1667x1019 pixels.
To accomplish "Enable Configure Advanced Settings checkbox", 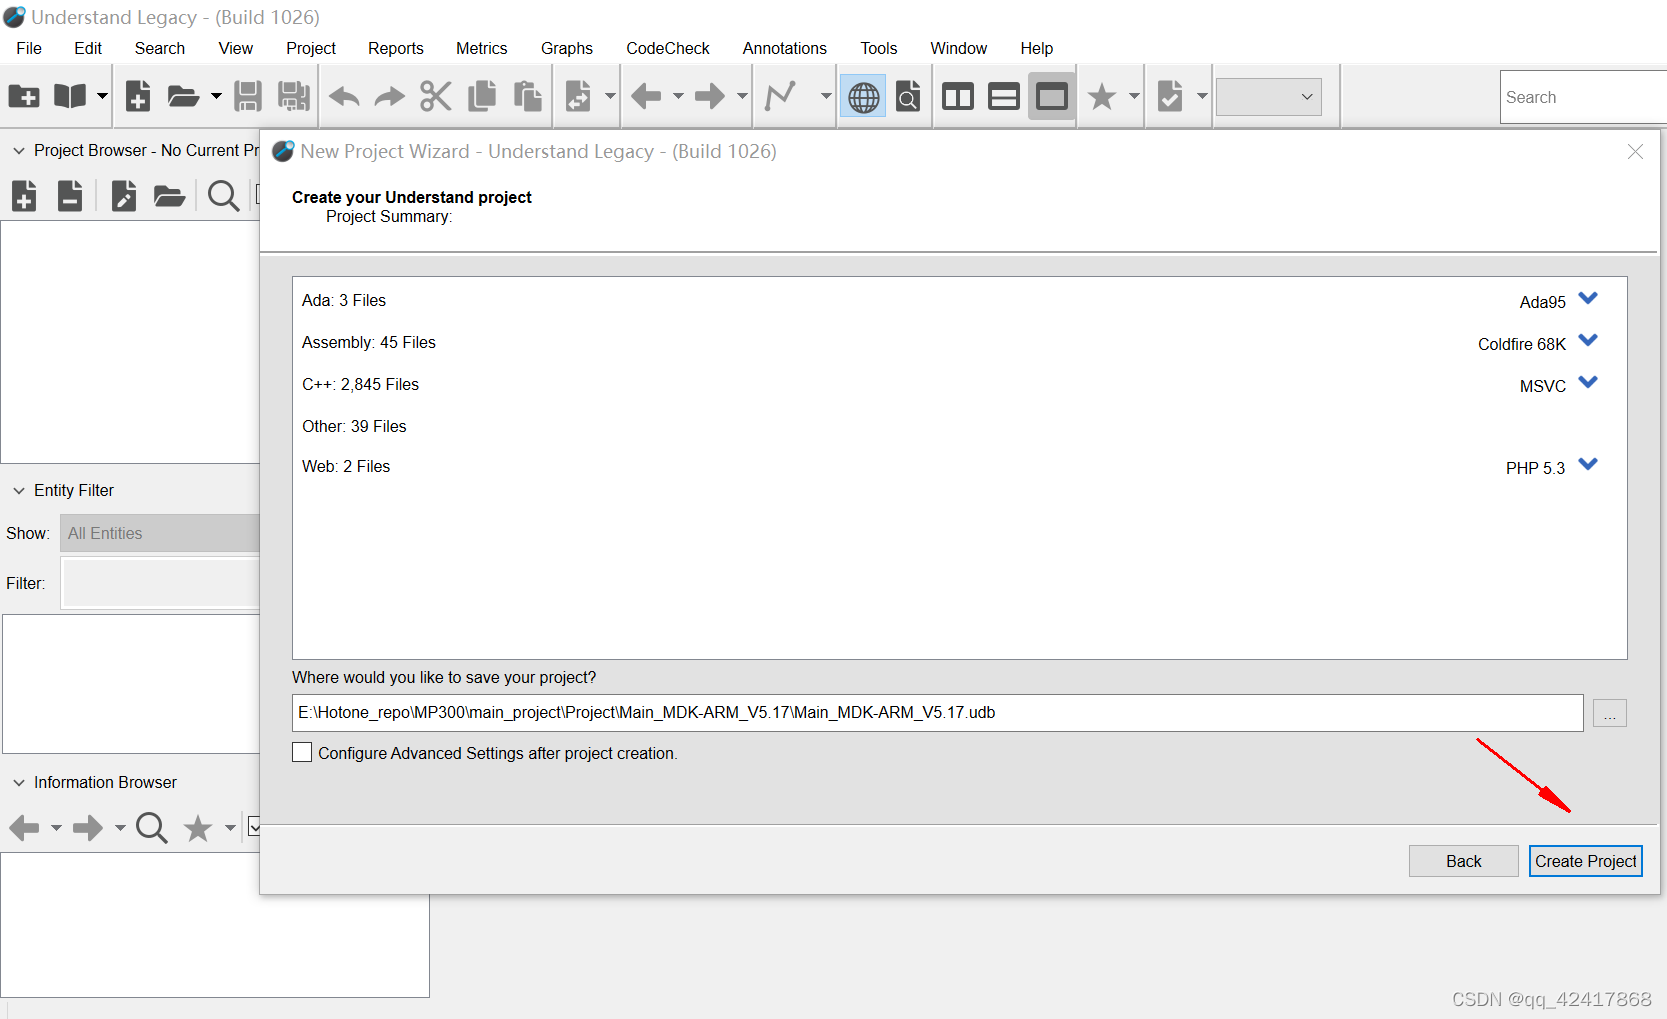I will tap(302, 752).
